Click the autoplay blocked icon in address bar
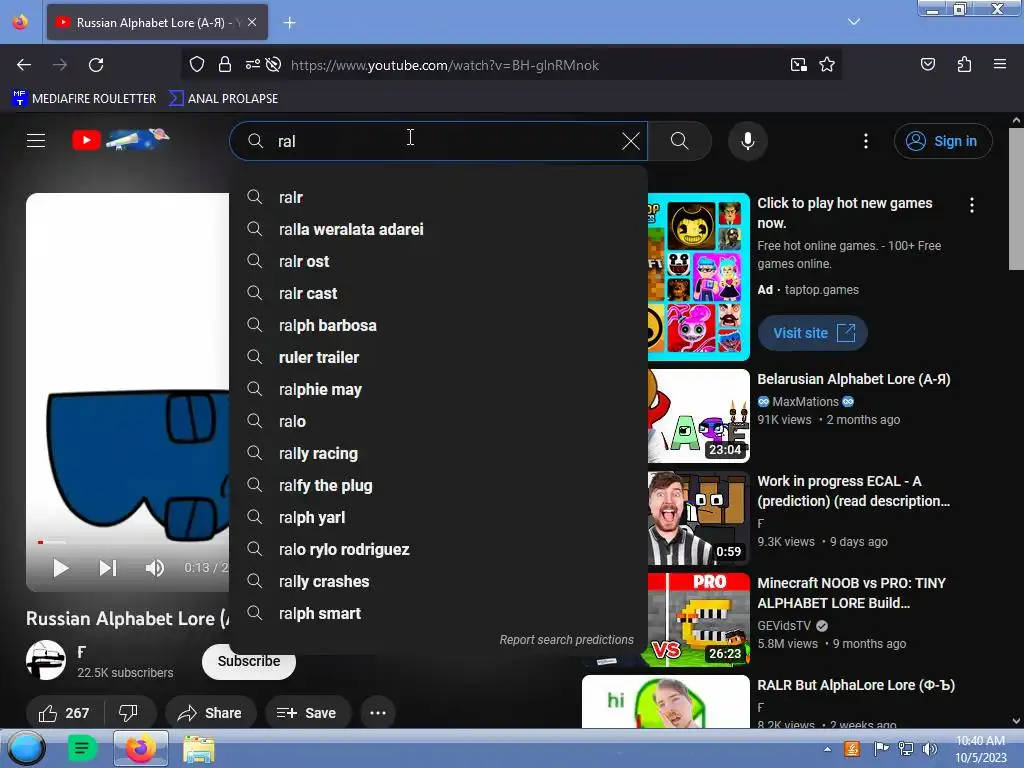Screen dimensions: 1024x768 (x=274, y=65)
